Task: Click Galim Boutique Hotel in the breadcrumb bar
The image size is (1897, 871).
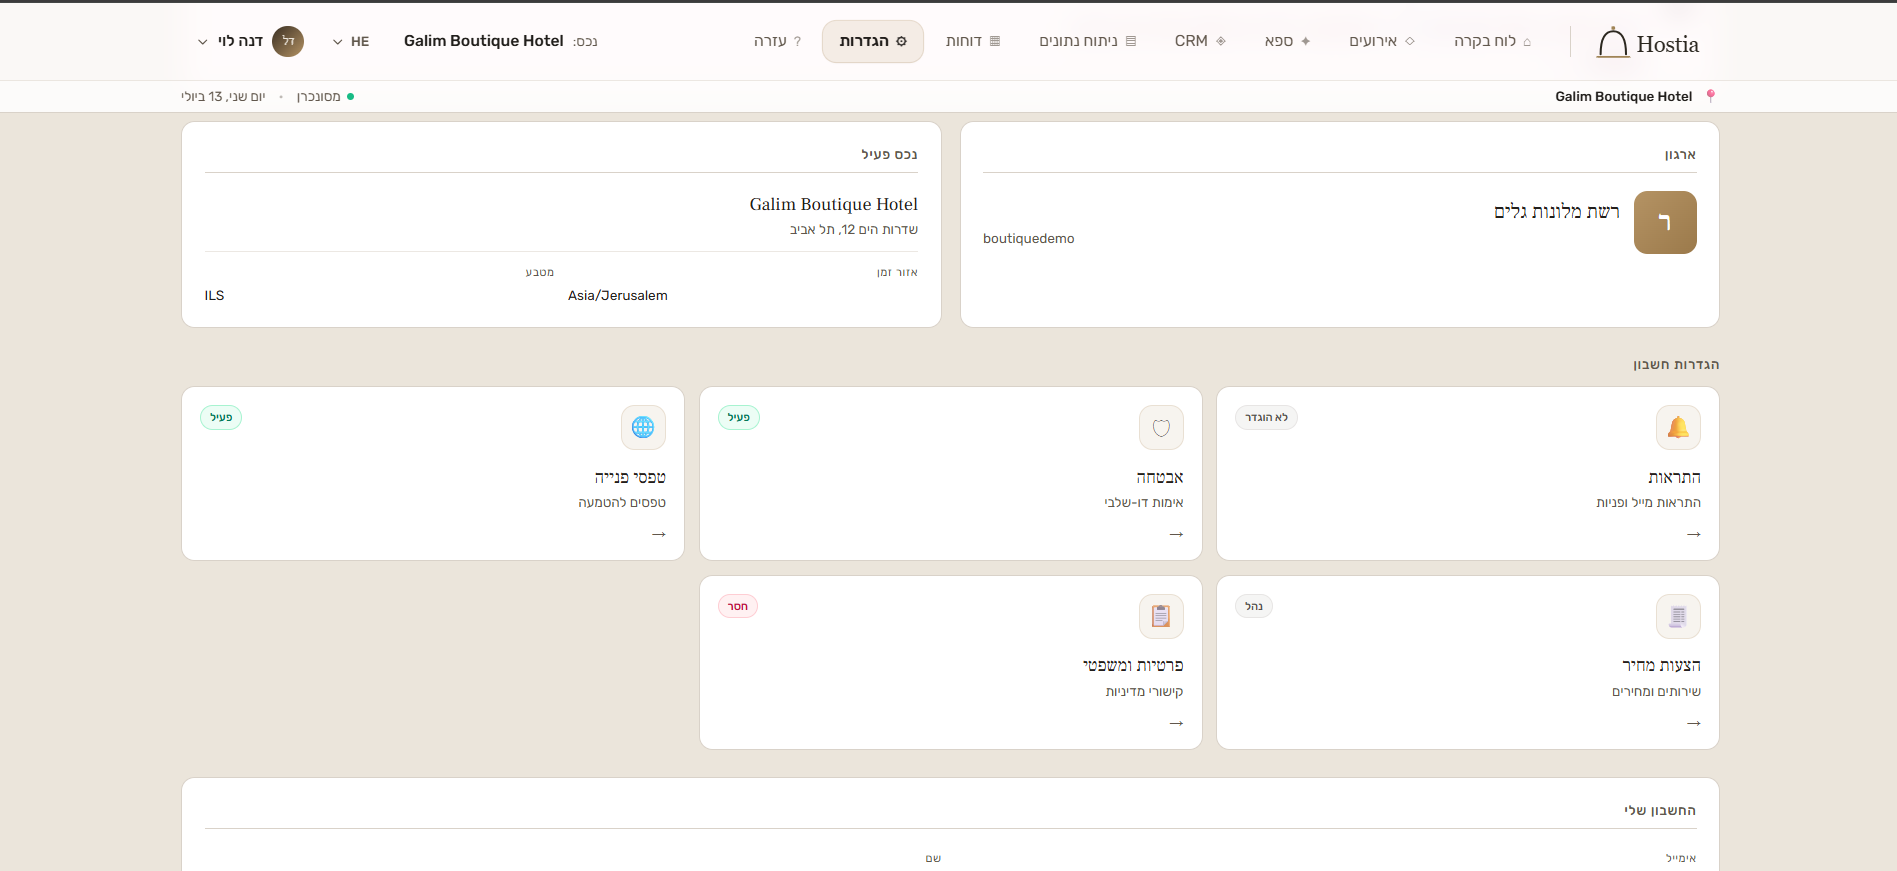Action: tap(1623, 96)
